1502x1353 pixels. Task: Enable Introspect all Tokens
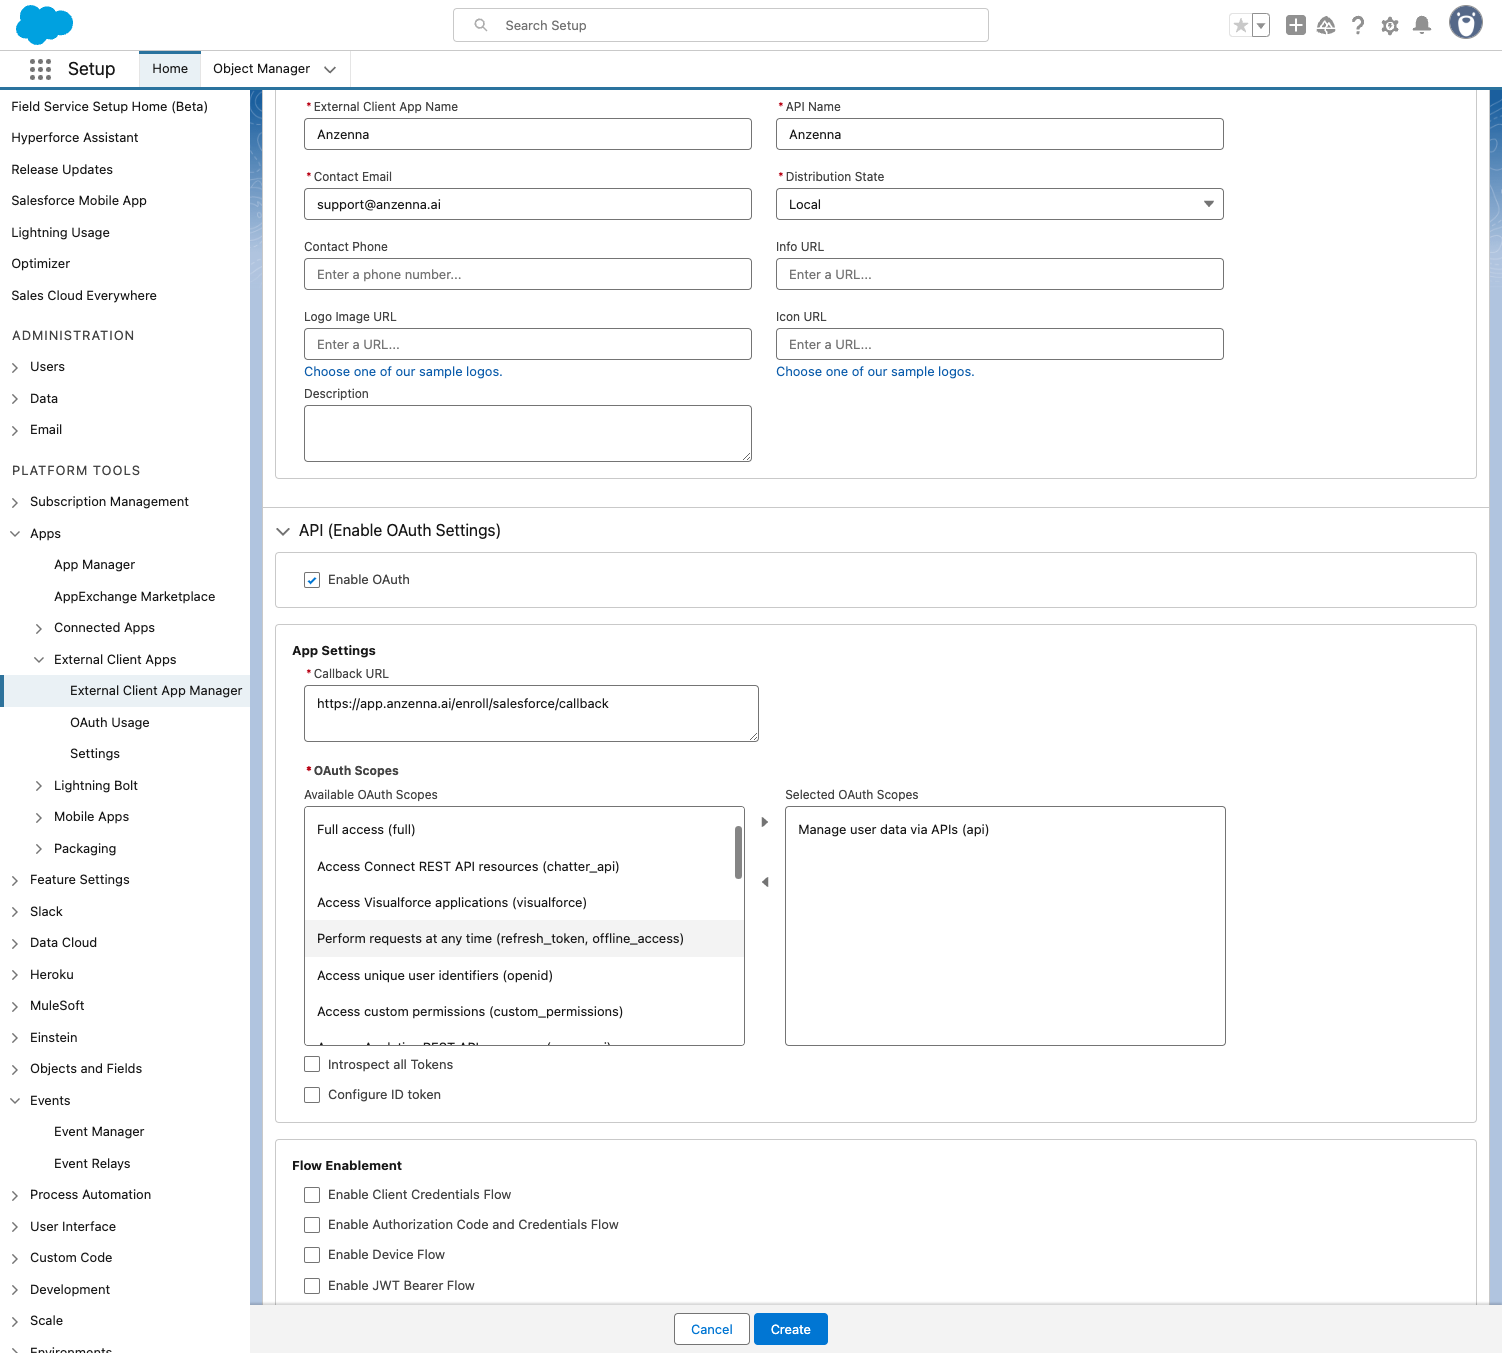[312, 1065]
